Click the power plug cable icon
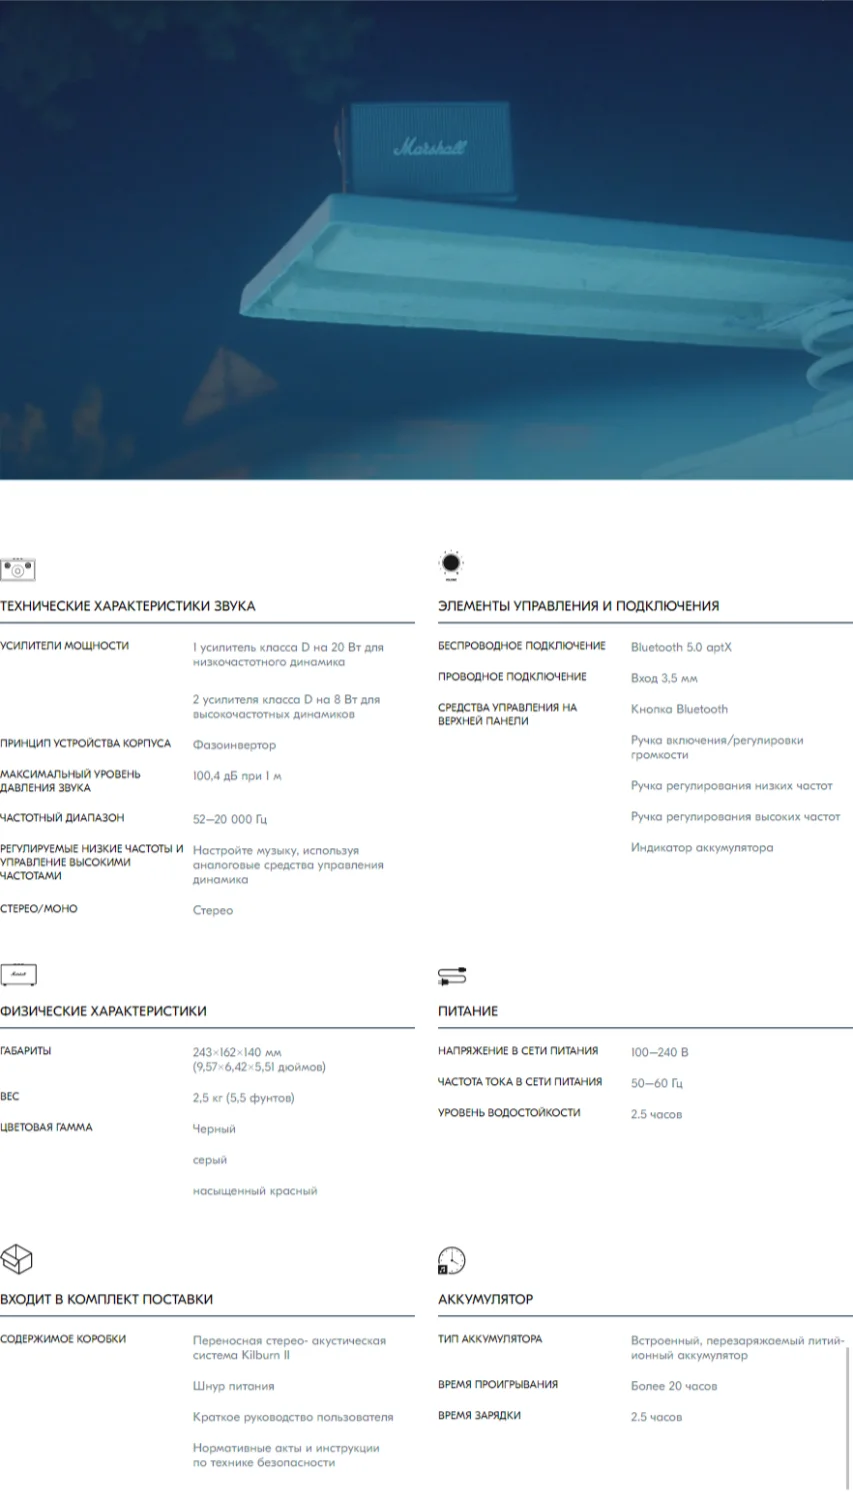Image resolution: width=853 pixels, height=1500 pixels. 453,976
